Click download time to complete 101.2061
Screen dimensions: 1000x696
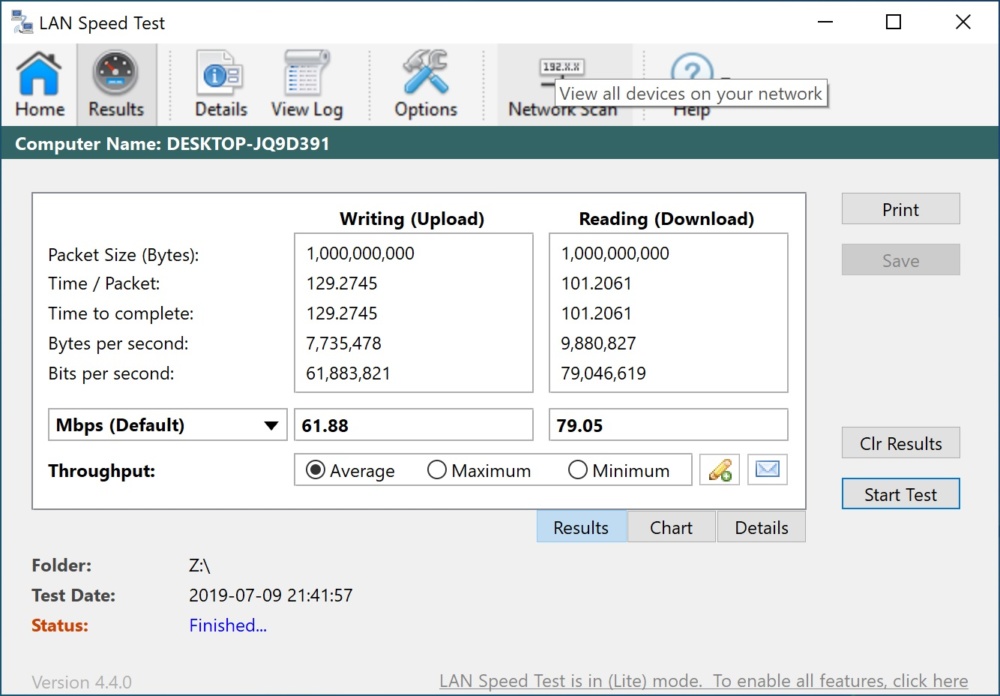pos(596,313)
